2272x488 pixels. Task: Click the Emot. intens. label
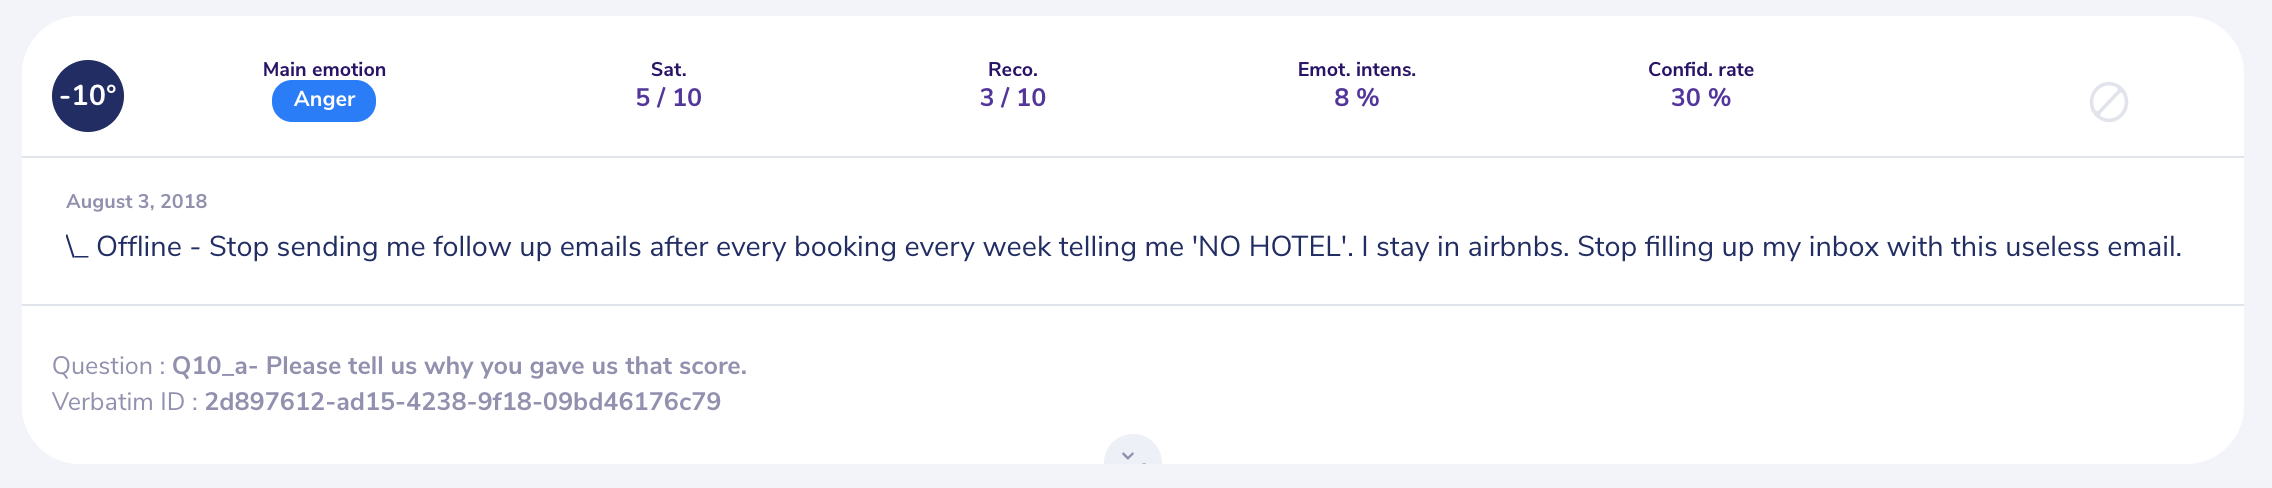(x=1357, y=69)
